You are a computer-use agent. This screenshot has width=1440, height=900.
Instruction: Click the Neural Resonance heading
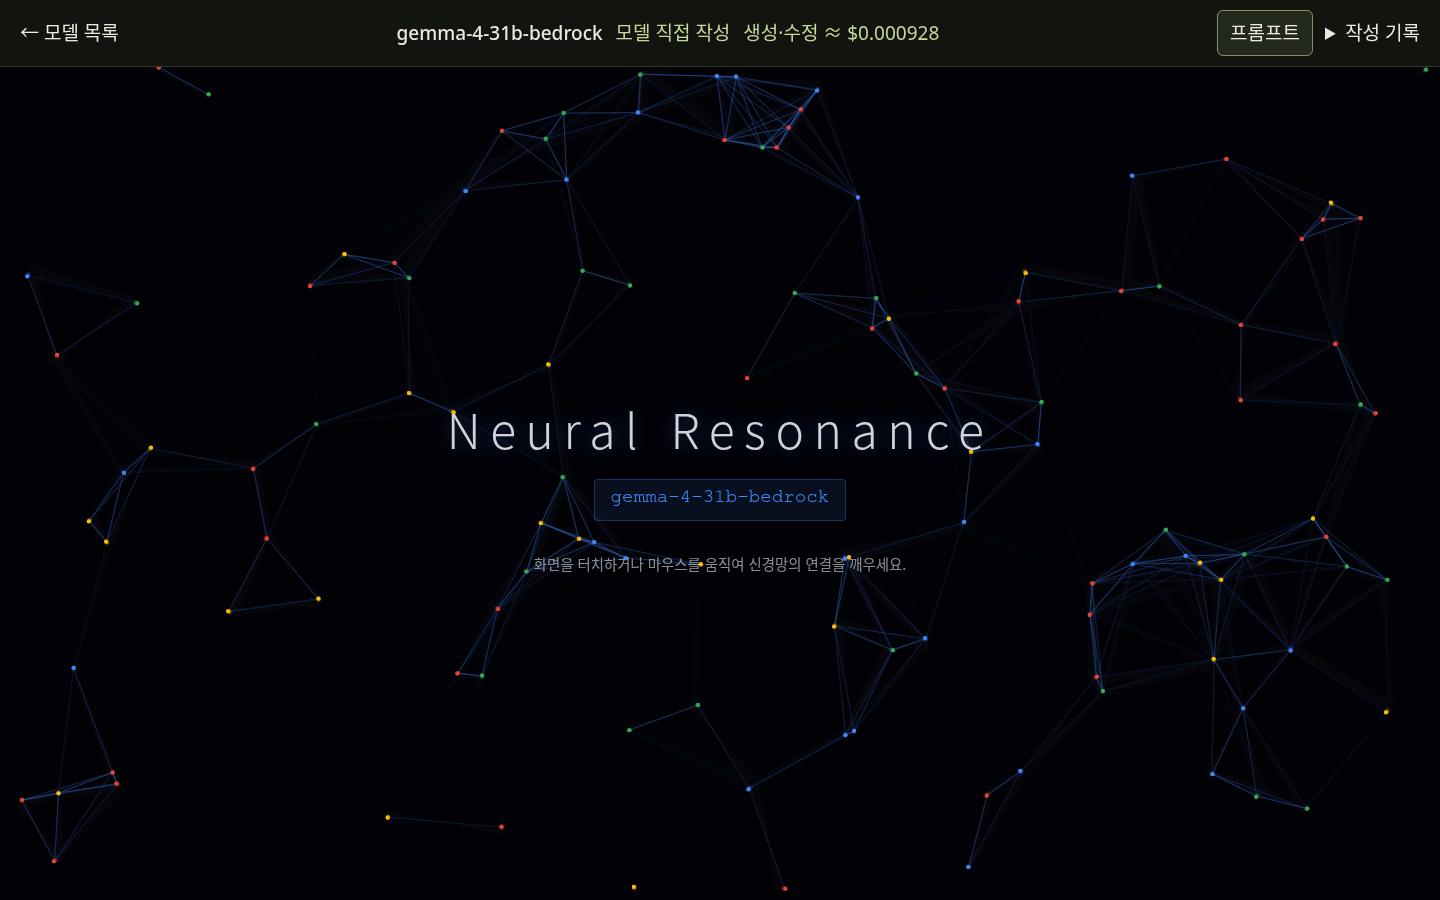tap(719, 432)
